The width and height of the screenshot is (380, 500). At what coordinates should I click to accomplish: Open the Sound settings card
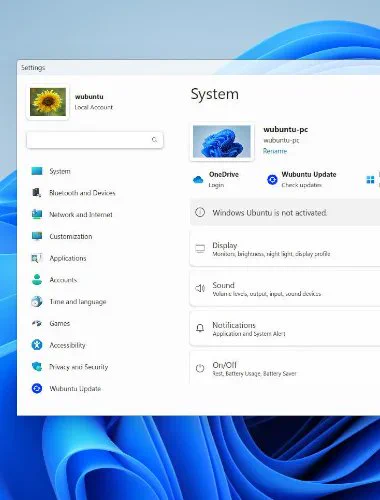(x=285, y=289)
